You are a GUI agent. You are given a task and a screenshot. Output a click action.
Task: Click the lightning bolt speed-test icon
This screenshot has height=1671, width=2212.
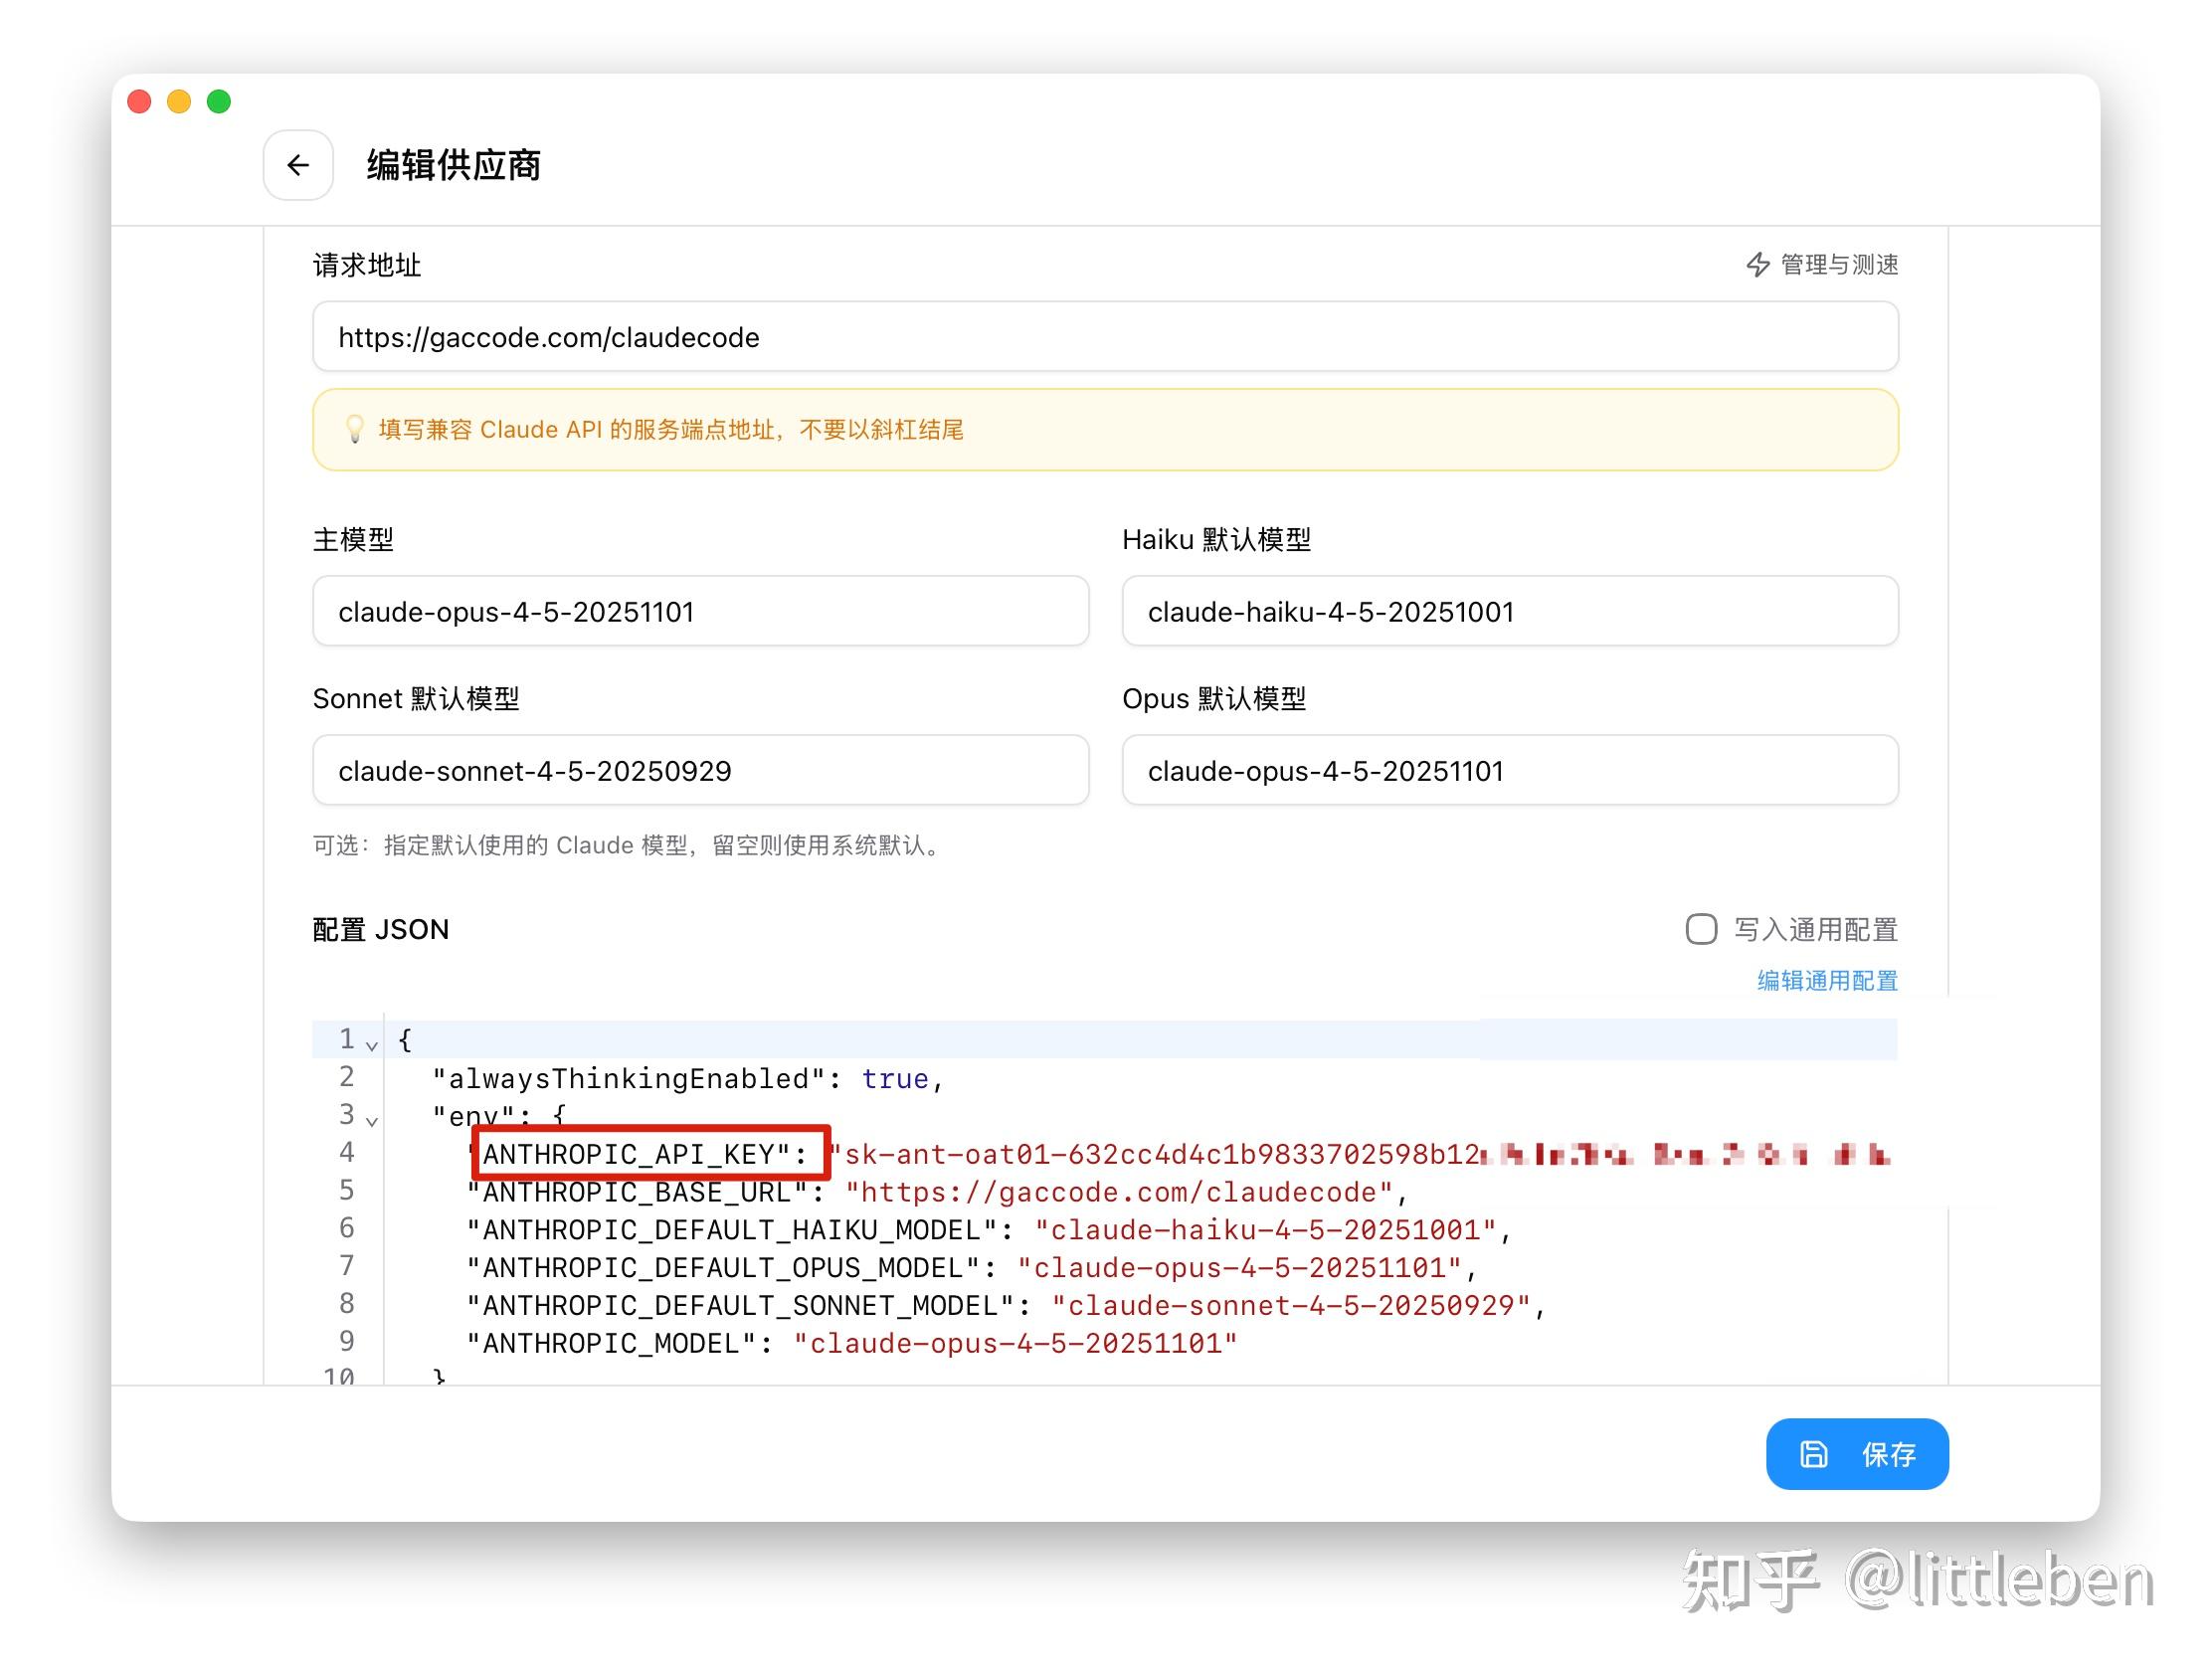[1757, 265]
